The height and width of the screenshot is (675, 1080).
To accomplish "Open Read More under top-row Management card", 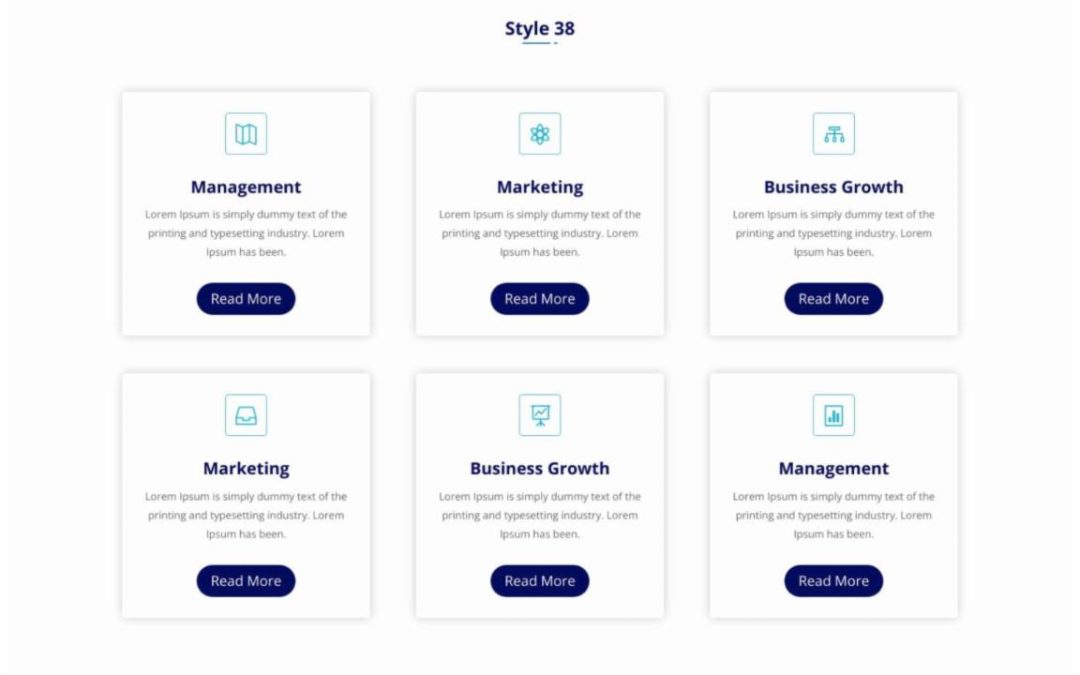I will click(x=246, y=299).
